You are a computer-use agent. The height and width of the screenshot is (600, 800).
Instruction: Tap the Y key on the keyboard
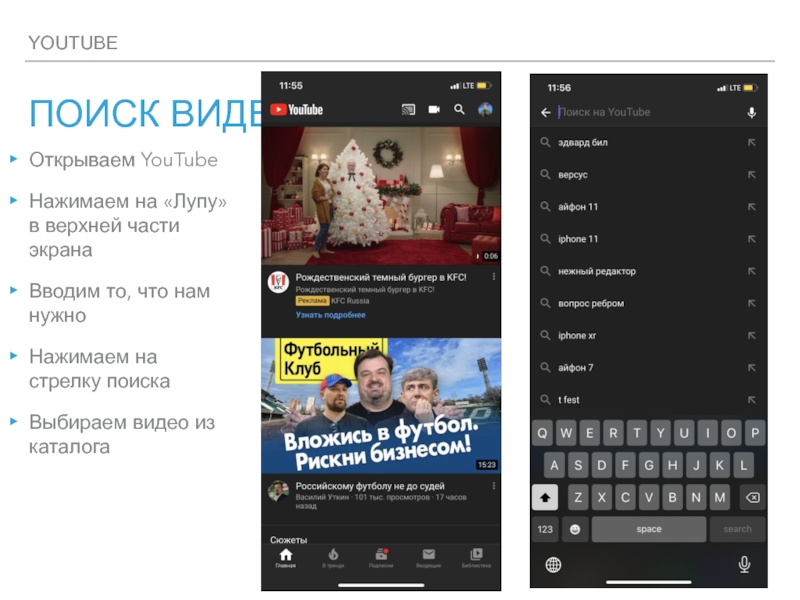[x=660, y=433]
